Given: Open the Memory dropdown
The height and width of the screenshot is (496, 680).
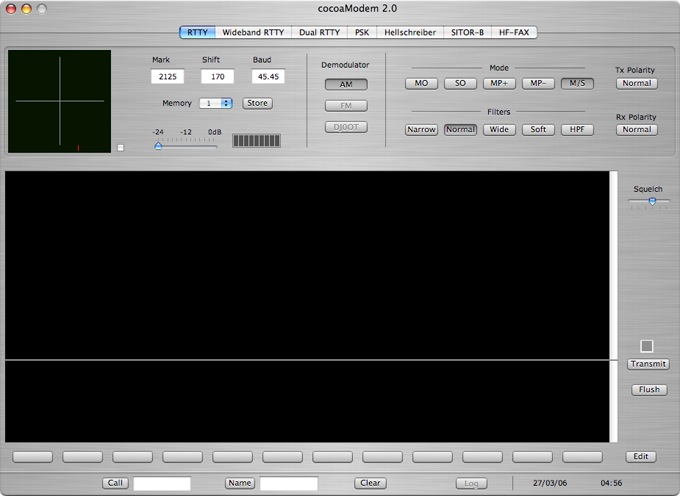Looking at the screenshot, I should point(216,103).
